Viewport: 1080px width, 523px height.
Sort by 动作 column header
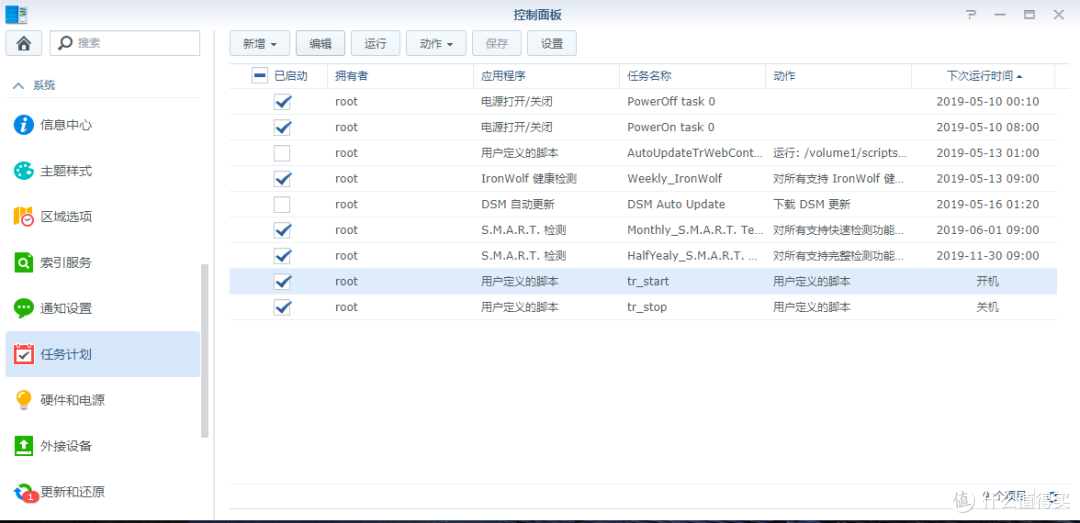[838, 76]
